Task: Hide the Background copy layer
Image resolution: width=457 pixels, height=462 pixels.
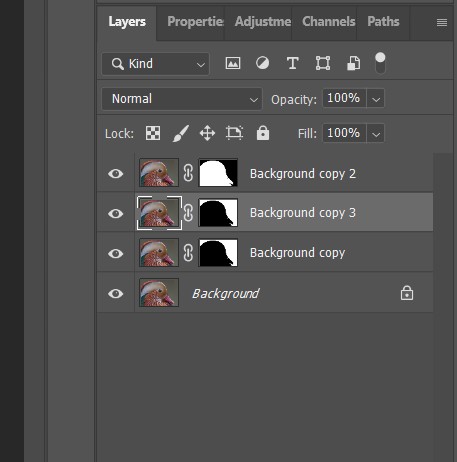Action: [x=116, y=253]
